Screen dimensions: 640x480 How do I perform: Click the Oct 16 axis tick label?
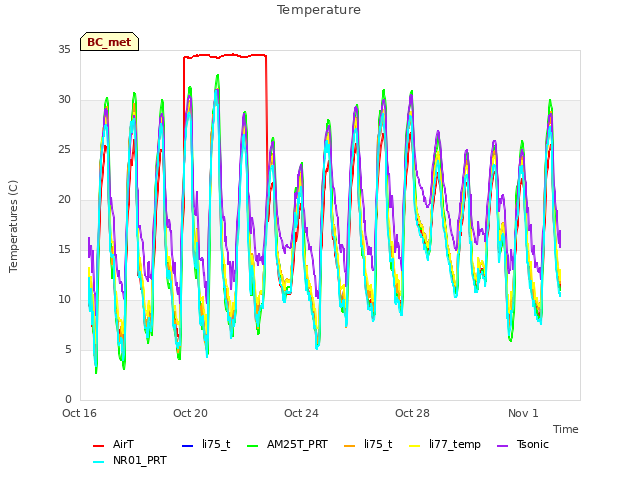pos(79,413)
